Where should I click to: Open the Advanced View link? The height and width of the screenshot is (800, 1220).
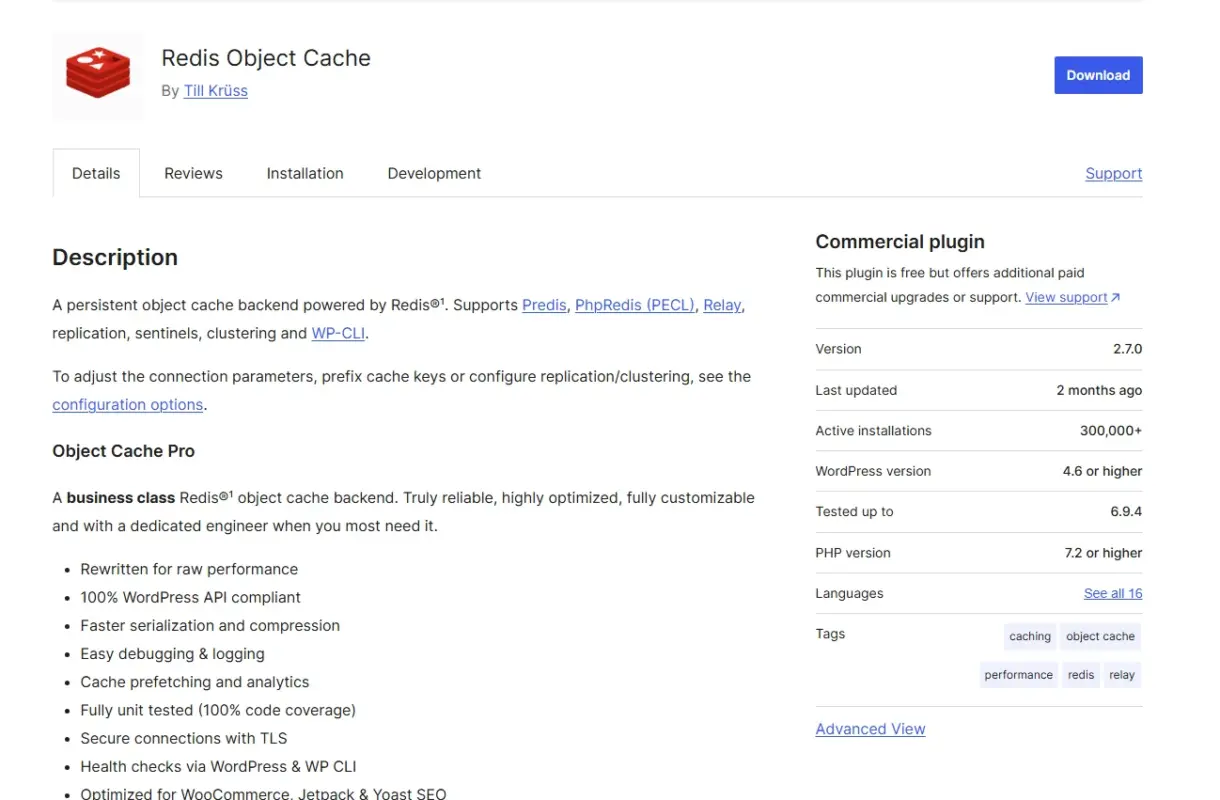(870, 729)
